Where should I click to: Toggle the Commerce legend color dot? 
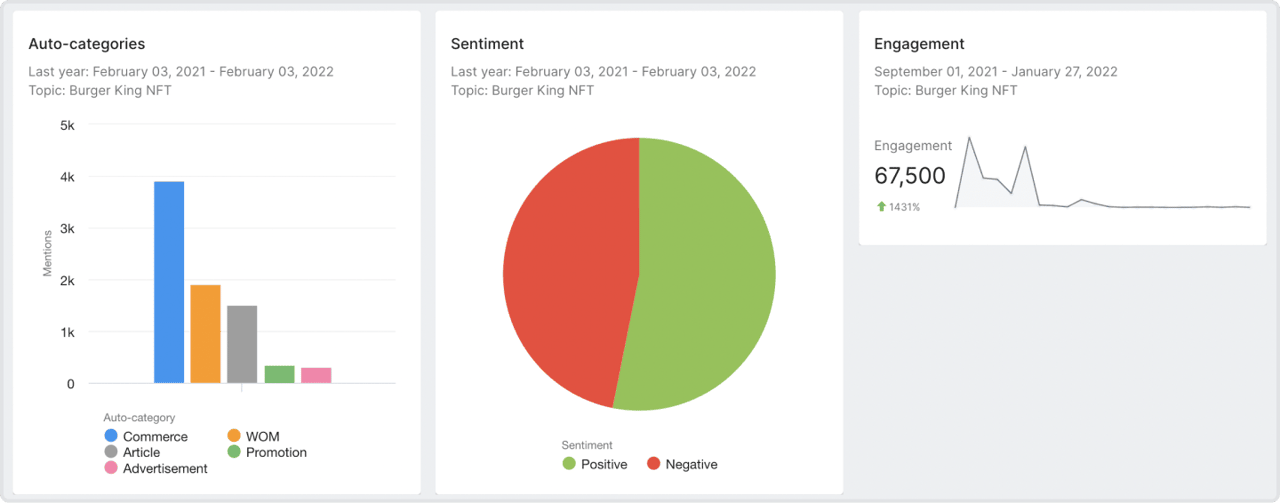click(111, 436)
